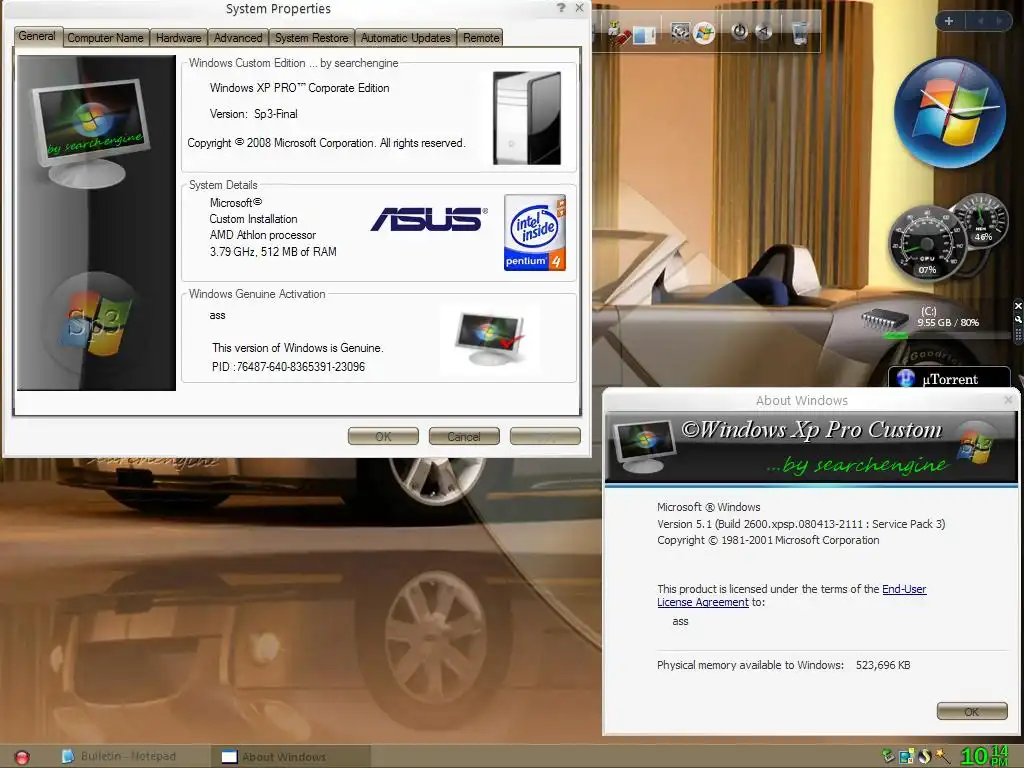Click the Version 5.1 build text
The width and height of the screenshot is (1024, 768).
point(801,524)
